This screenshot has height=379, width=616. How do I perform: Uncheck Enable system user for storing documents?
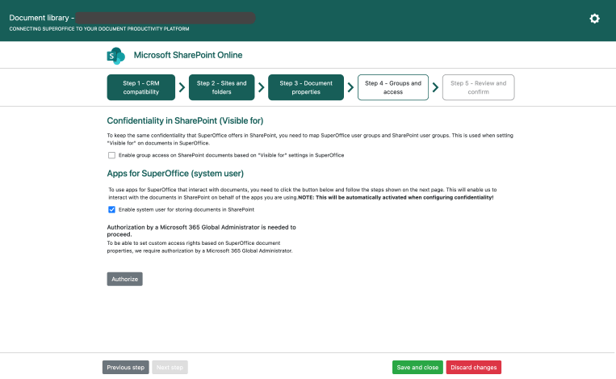coord(112,209)
